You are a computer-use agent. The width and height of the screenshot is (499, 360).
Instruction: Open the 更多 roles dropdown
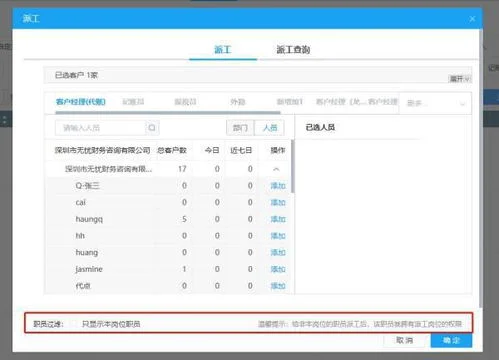435,103
